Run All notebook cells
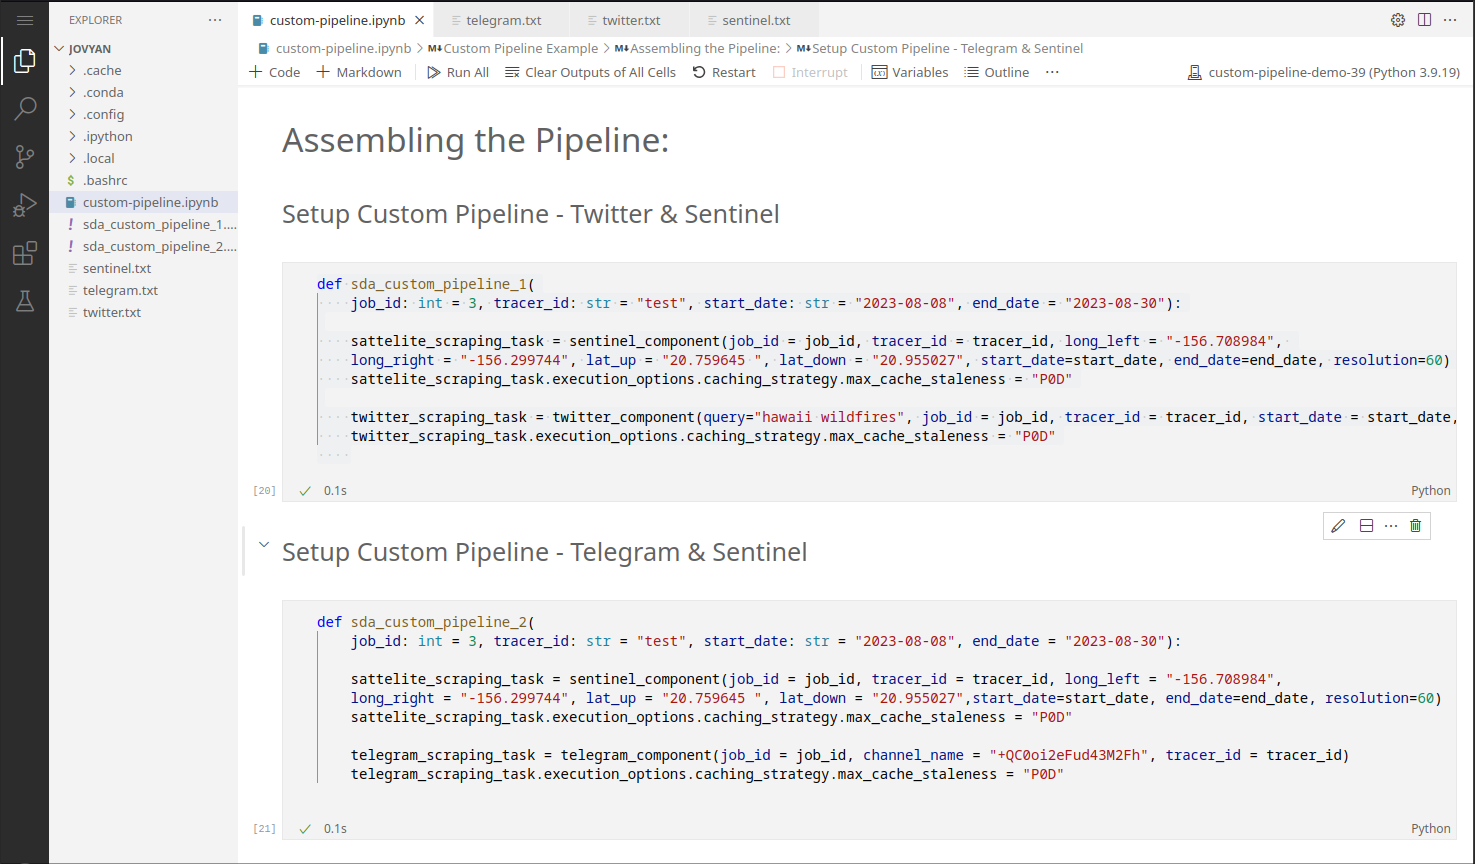Screen dimensions: 1475x864 (458, 72)
